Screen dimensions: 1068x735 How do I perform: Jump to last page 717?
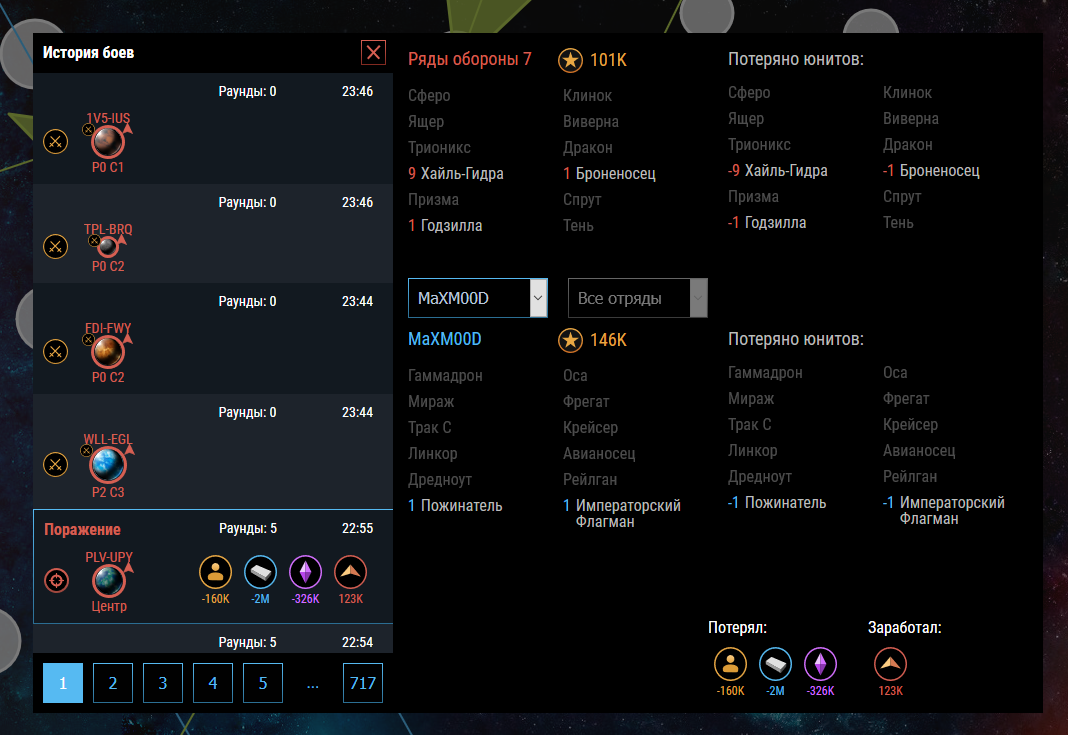point(363,683)
